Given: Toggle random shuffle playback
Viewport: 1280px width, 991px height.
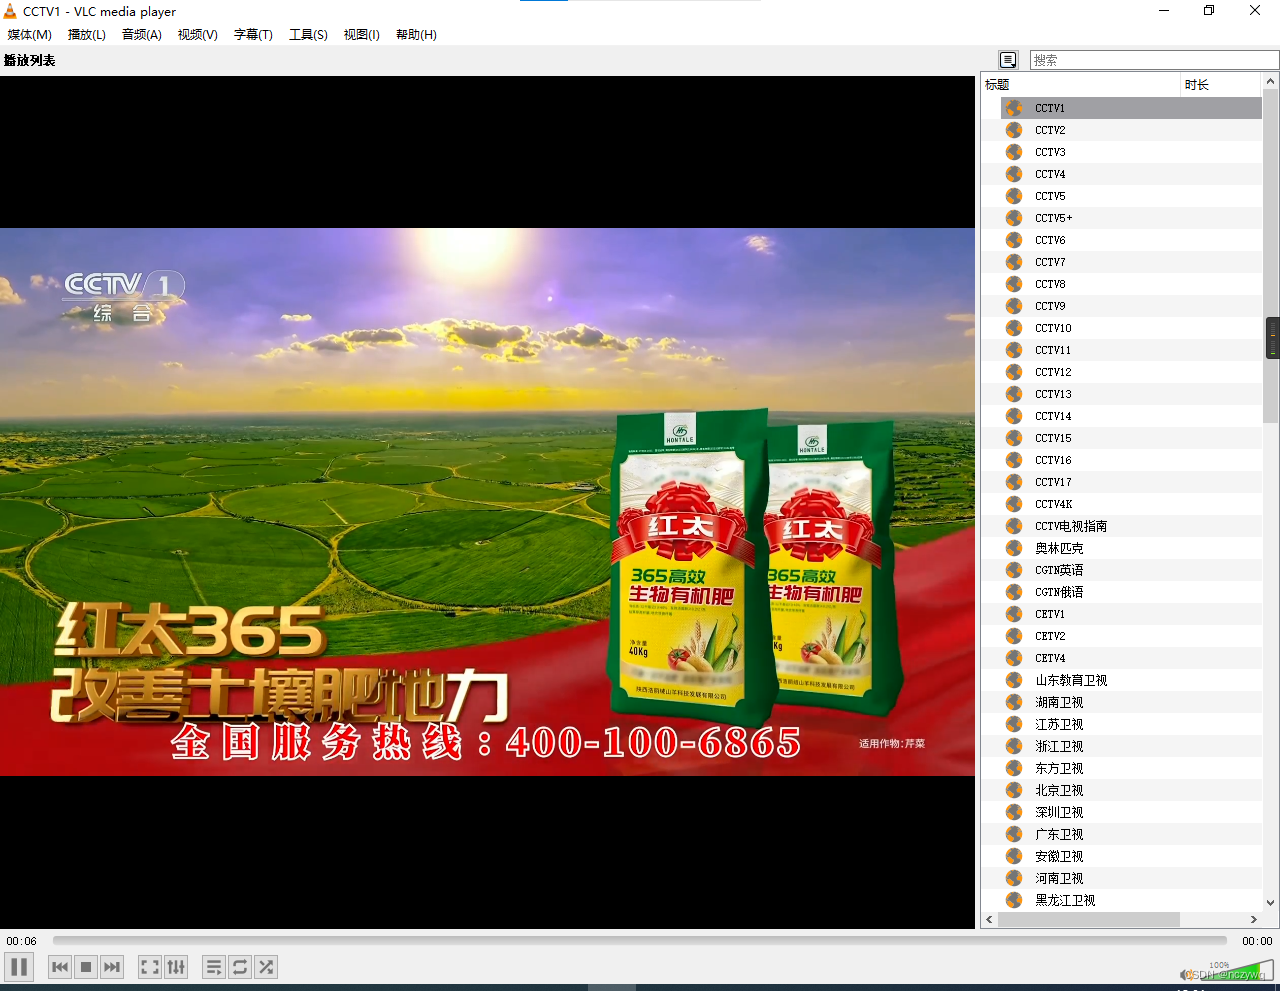Looking at the screenshot, I should (x=266, y=967).
